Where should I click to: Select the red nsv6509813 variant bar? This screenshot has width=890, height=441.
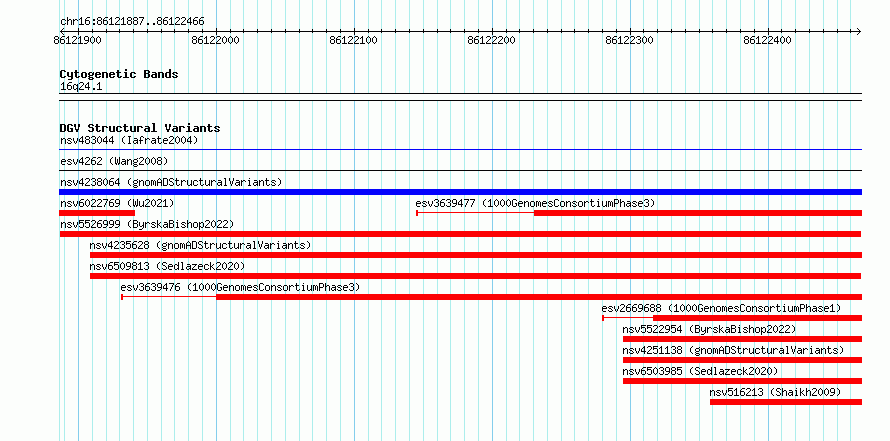pos(476,276)
